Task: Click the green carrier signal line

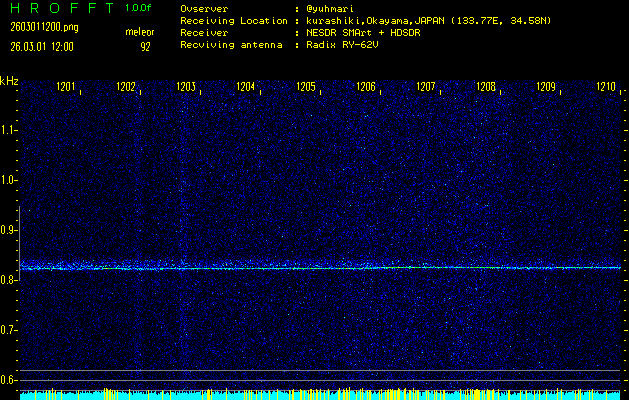Action: tap(320, 268)
